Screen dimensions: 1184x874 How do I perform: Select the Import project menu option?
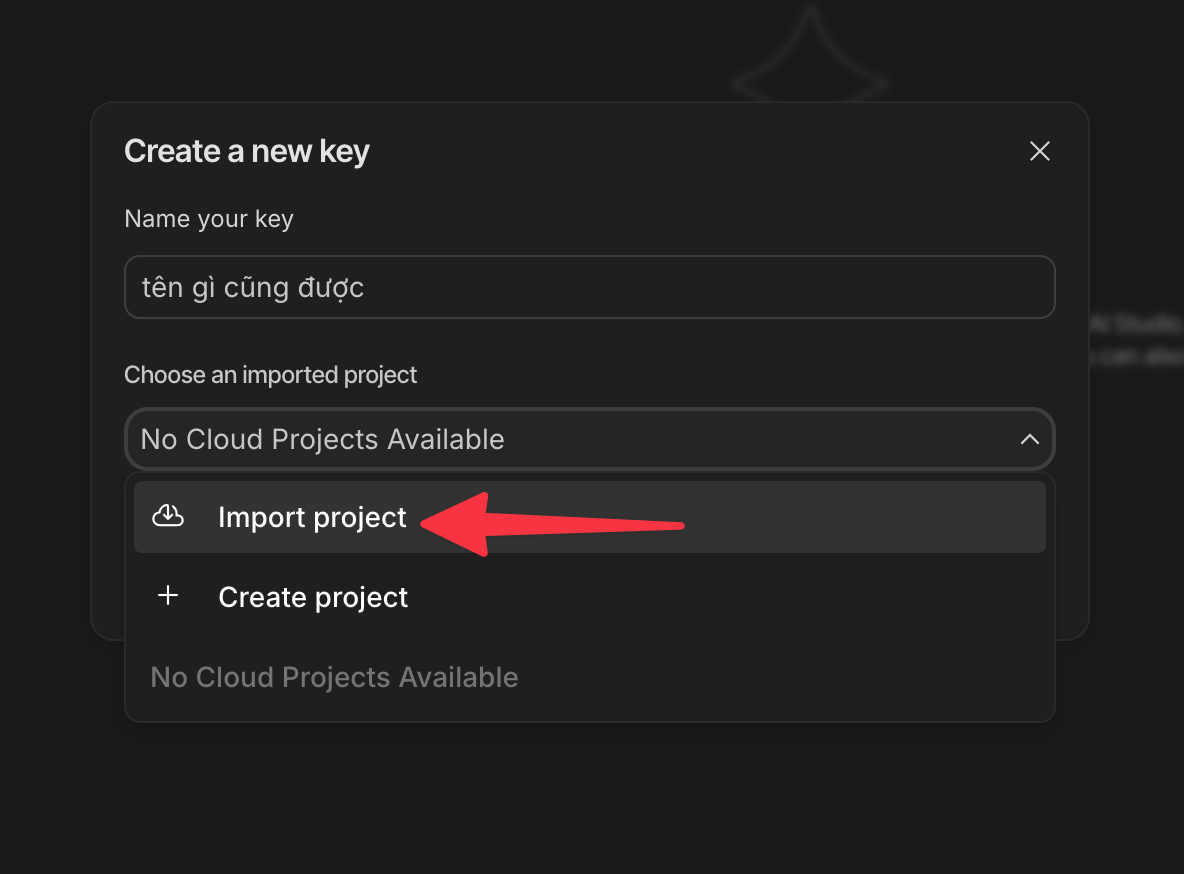pyautogui.click(x=312, y=517)
